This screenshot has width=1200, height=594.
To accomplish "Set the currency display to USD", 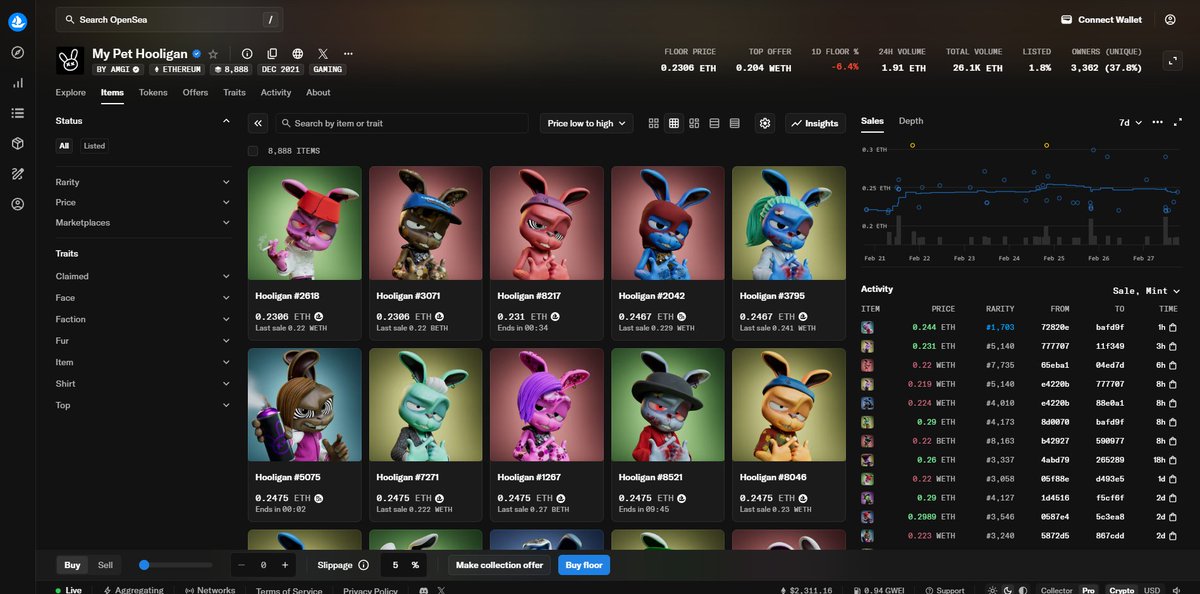I will click(1153, 590).
